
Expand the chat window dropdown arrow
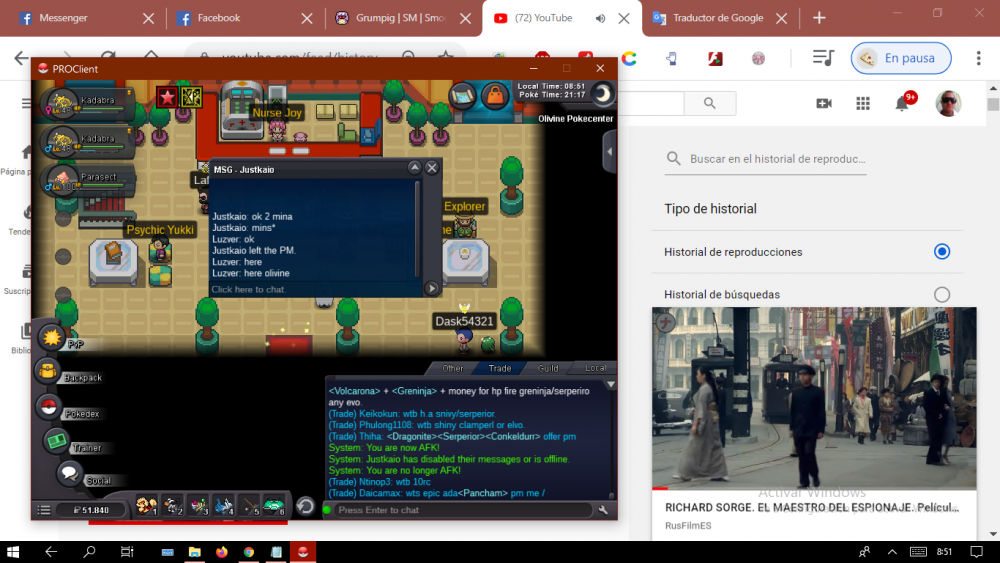click(611, 383)
